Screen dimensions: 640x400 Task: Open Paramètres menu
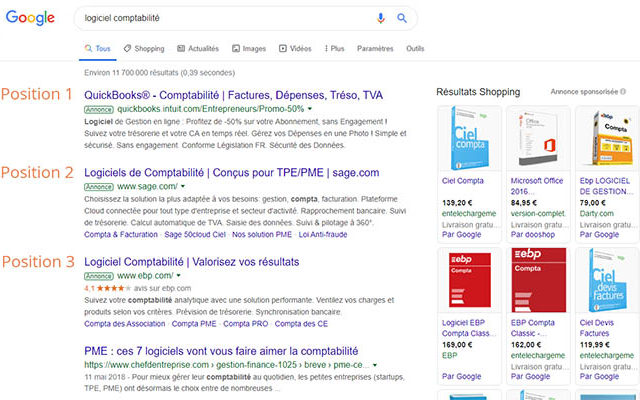click(x=375, y=49)
